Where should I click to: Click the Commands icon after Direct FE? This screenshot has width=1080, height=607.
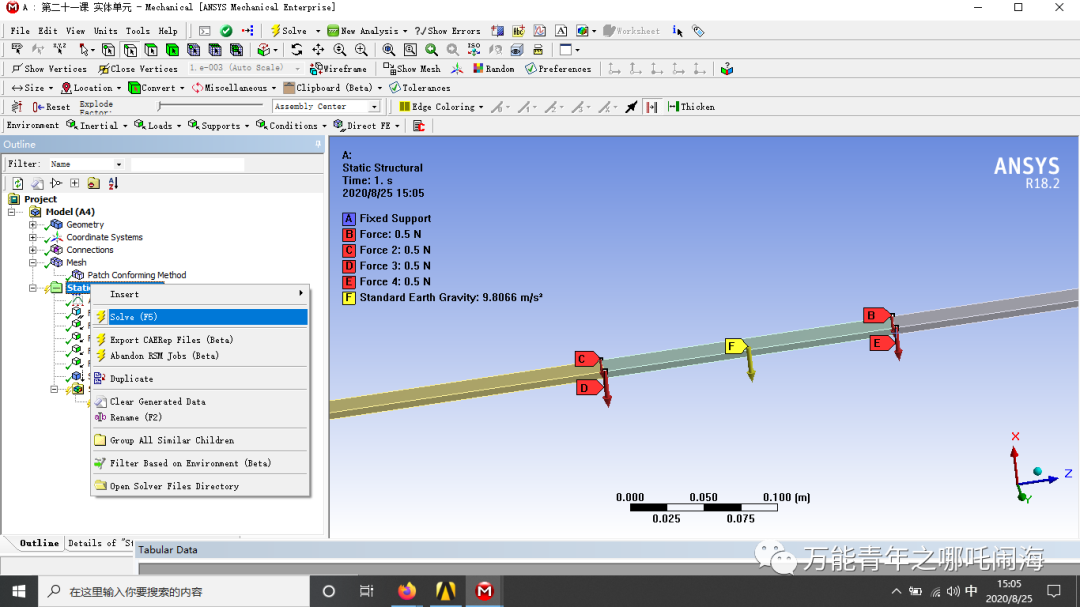pyautogui.click(x=419, y=125)
